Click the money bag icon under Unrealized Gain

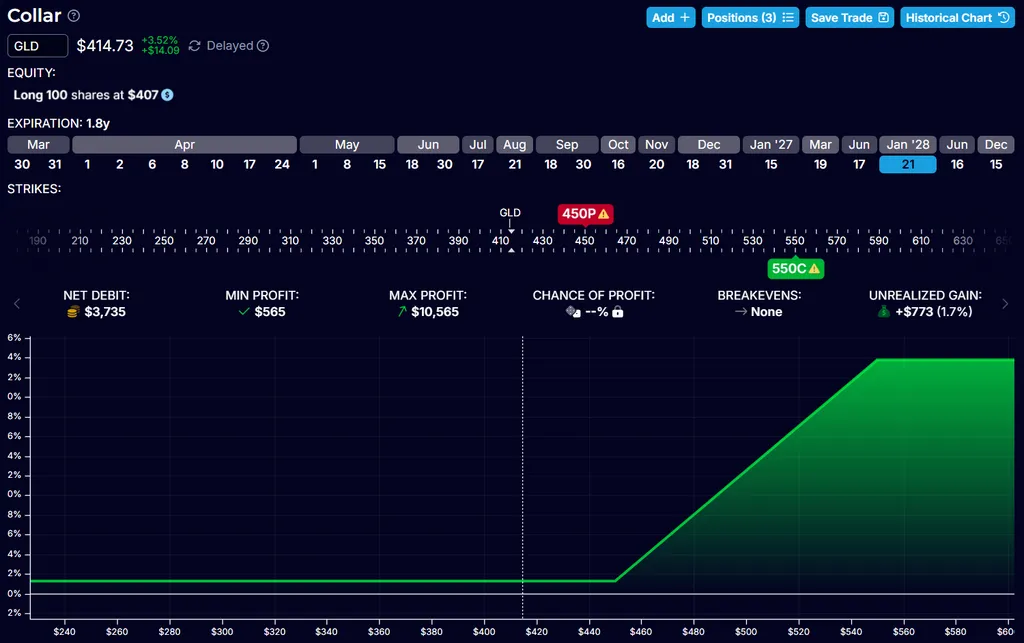pos(883,312)
